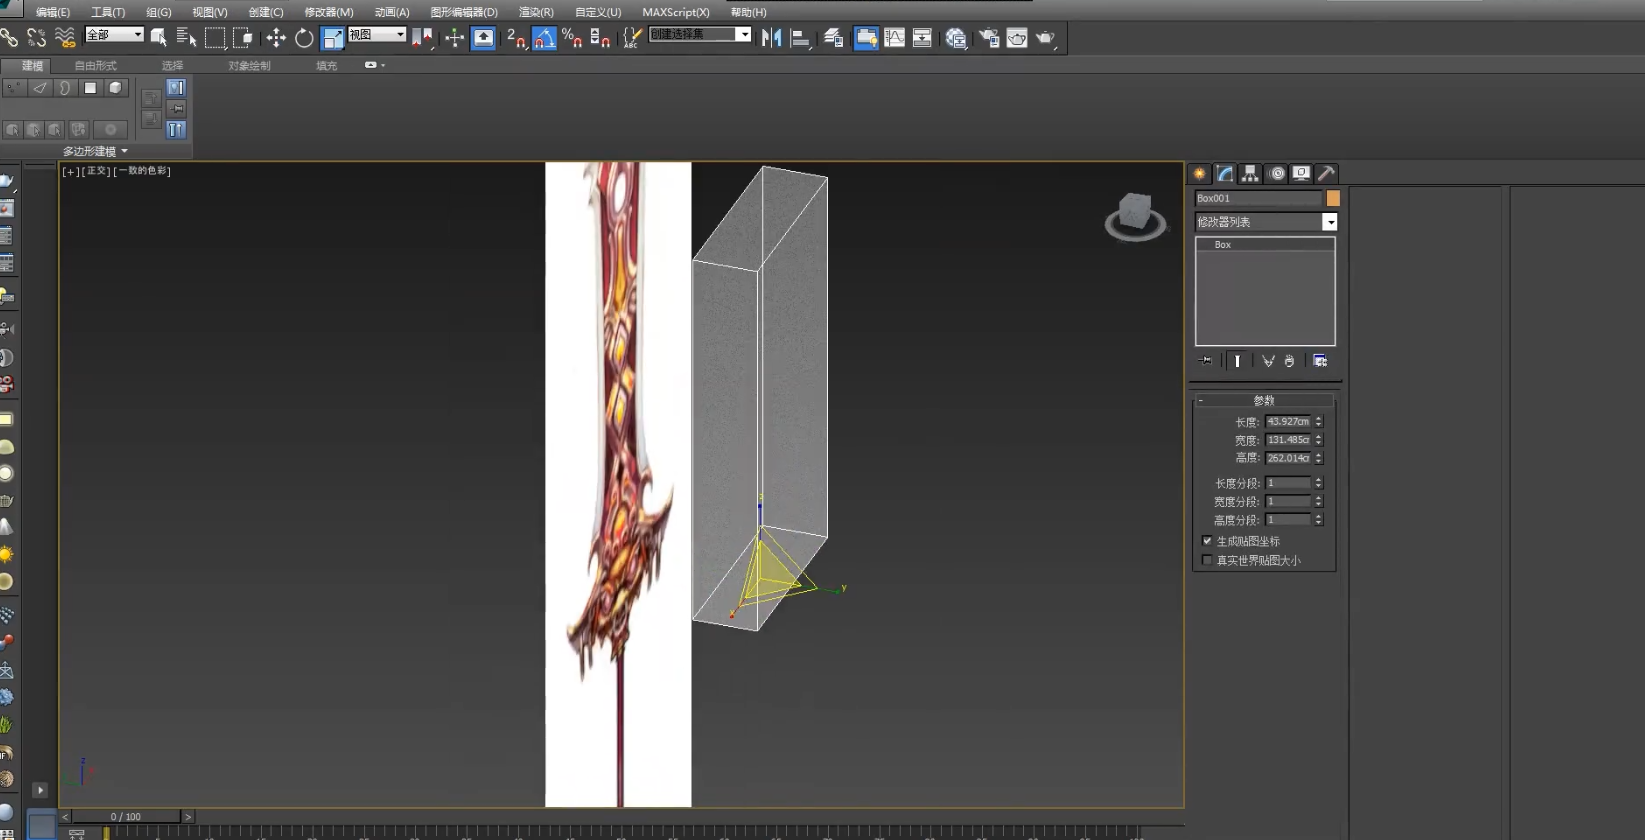Open the 修改器(M) menu

click(329, 12)
